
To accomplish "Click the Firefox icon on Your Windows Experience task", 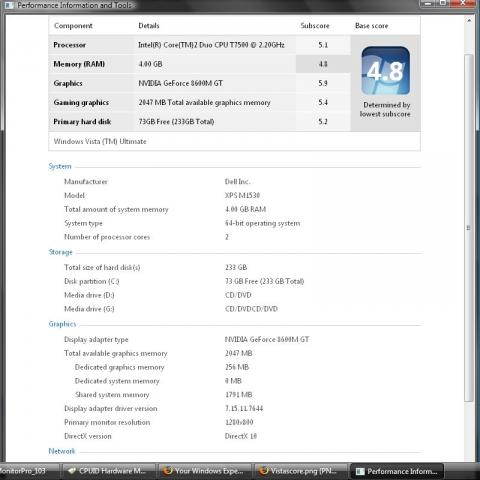I will tap(168, 470).
